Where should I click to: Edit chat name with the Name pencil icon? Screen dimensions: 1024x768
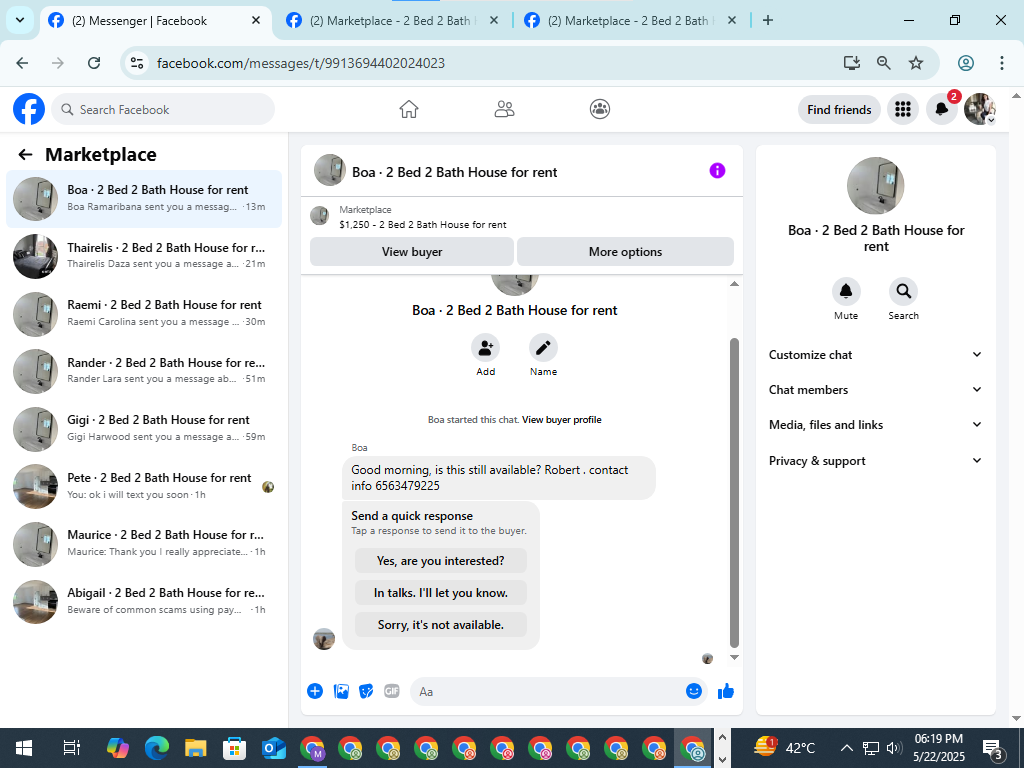click(543, 347)
